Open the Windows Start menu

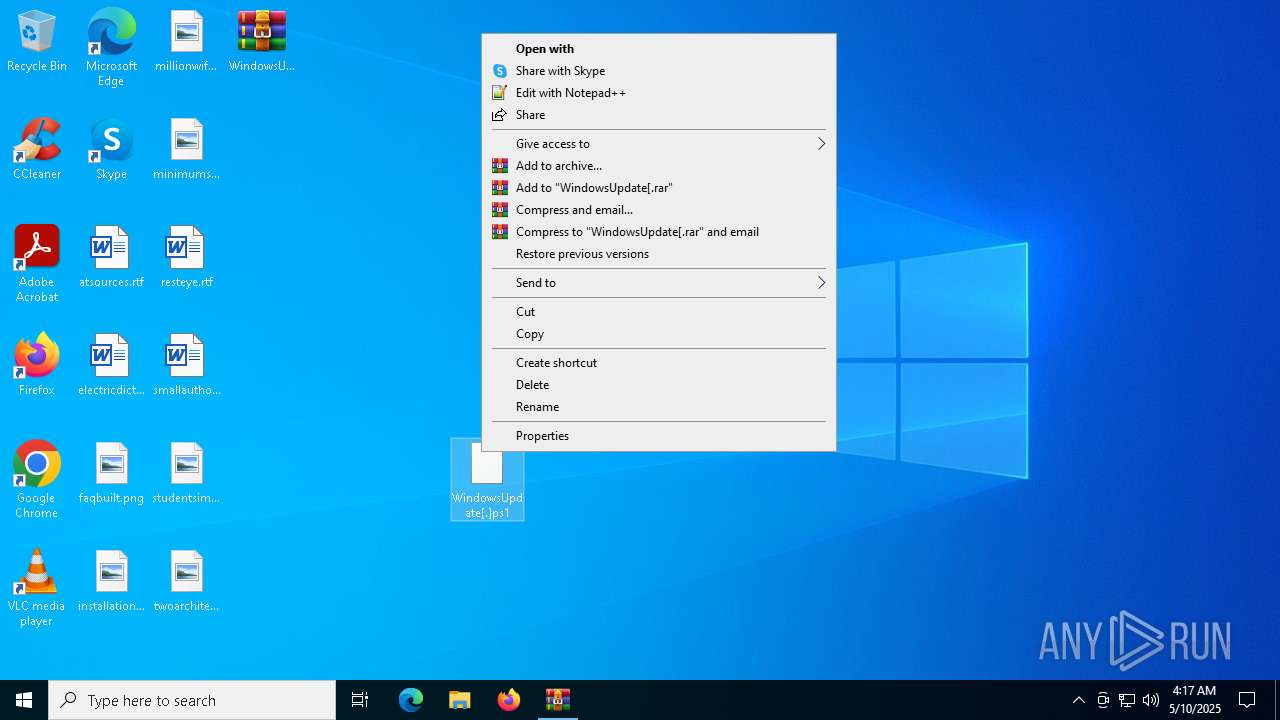24,700
